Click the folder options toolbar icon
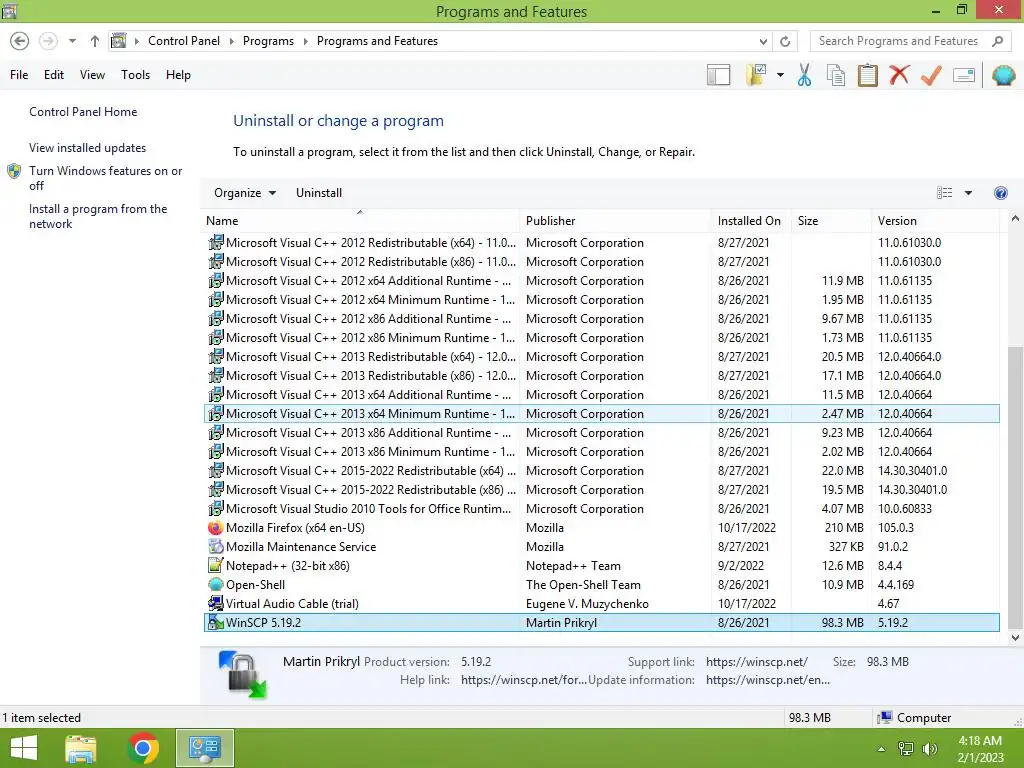This screenshot has height=768, width=1024. click(756, 75)
